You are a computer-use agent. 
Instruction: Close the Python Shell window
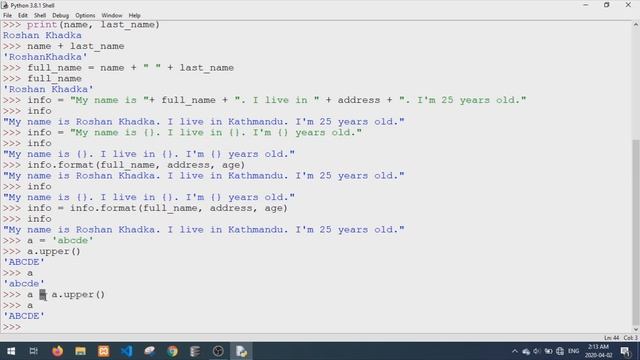click(x=628, y=5)
